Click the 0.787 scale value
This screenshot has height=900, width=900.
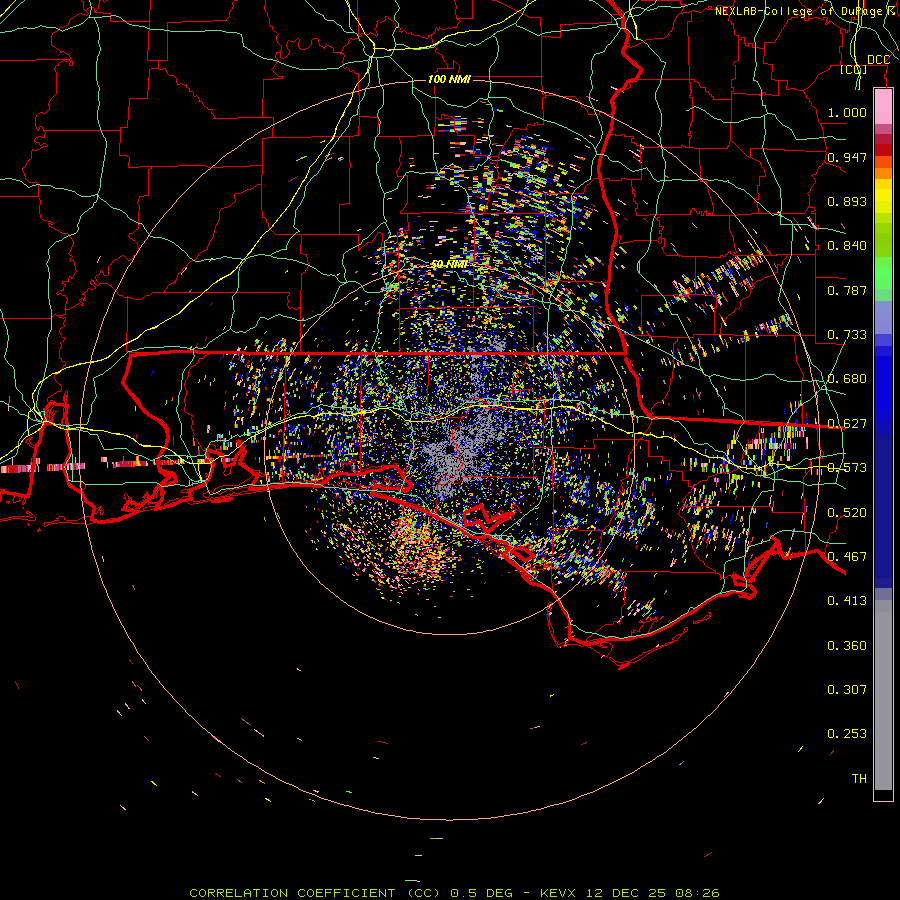tap(847, 290)
